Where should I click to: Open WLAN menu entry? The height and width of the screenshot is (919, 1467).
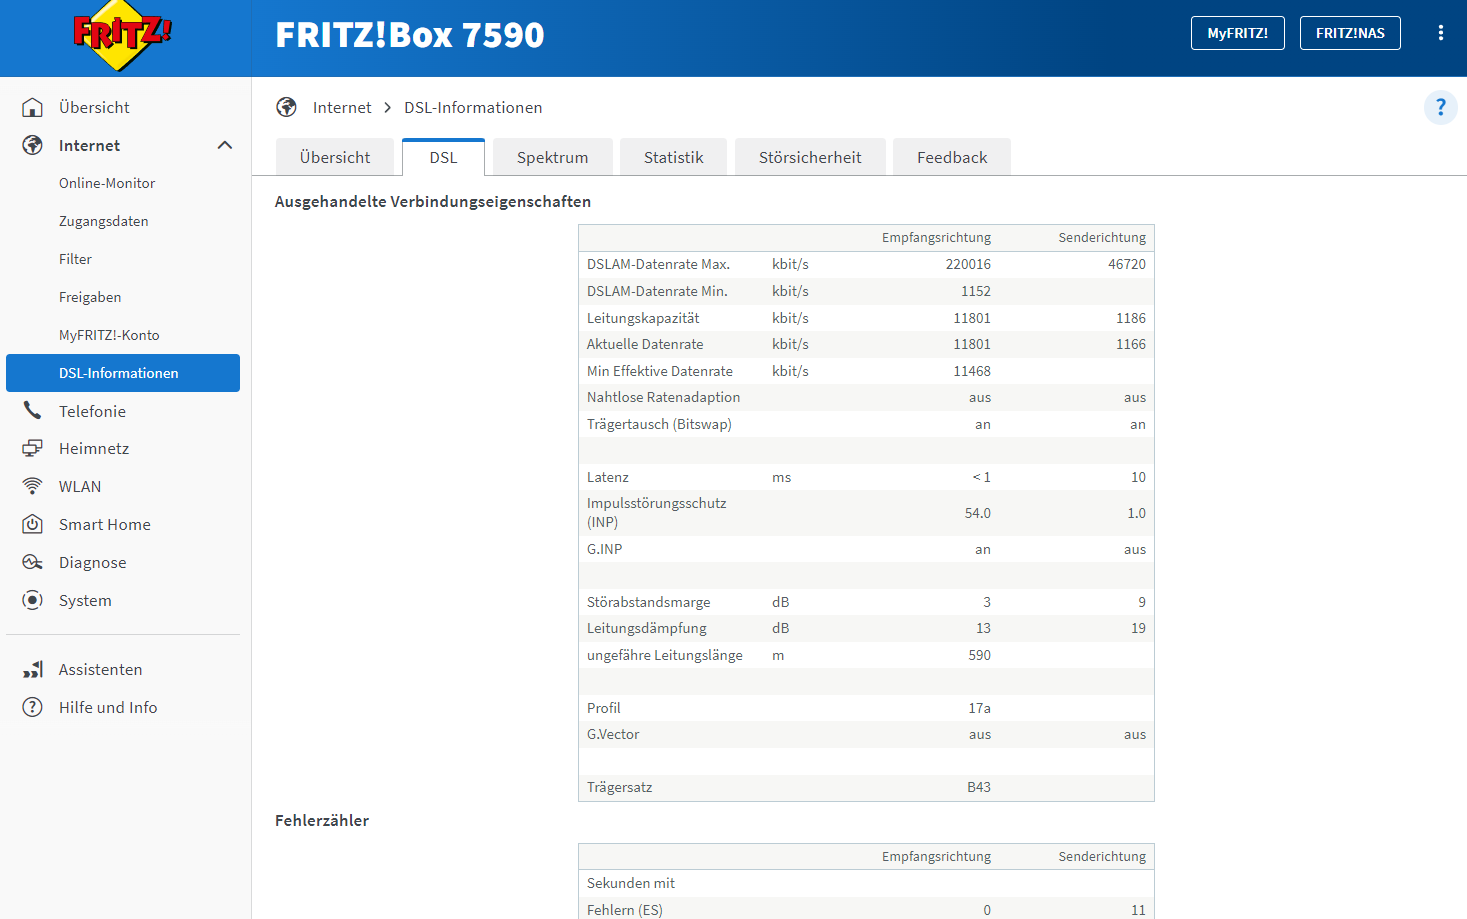coord(80,486)
